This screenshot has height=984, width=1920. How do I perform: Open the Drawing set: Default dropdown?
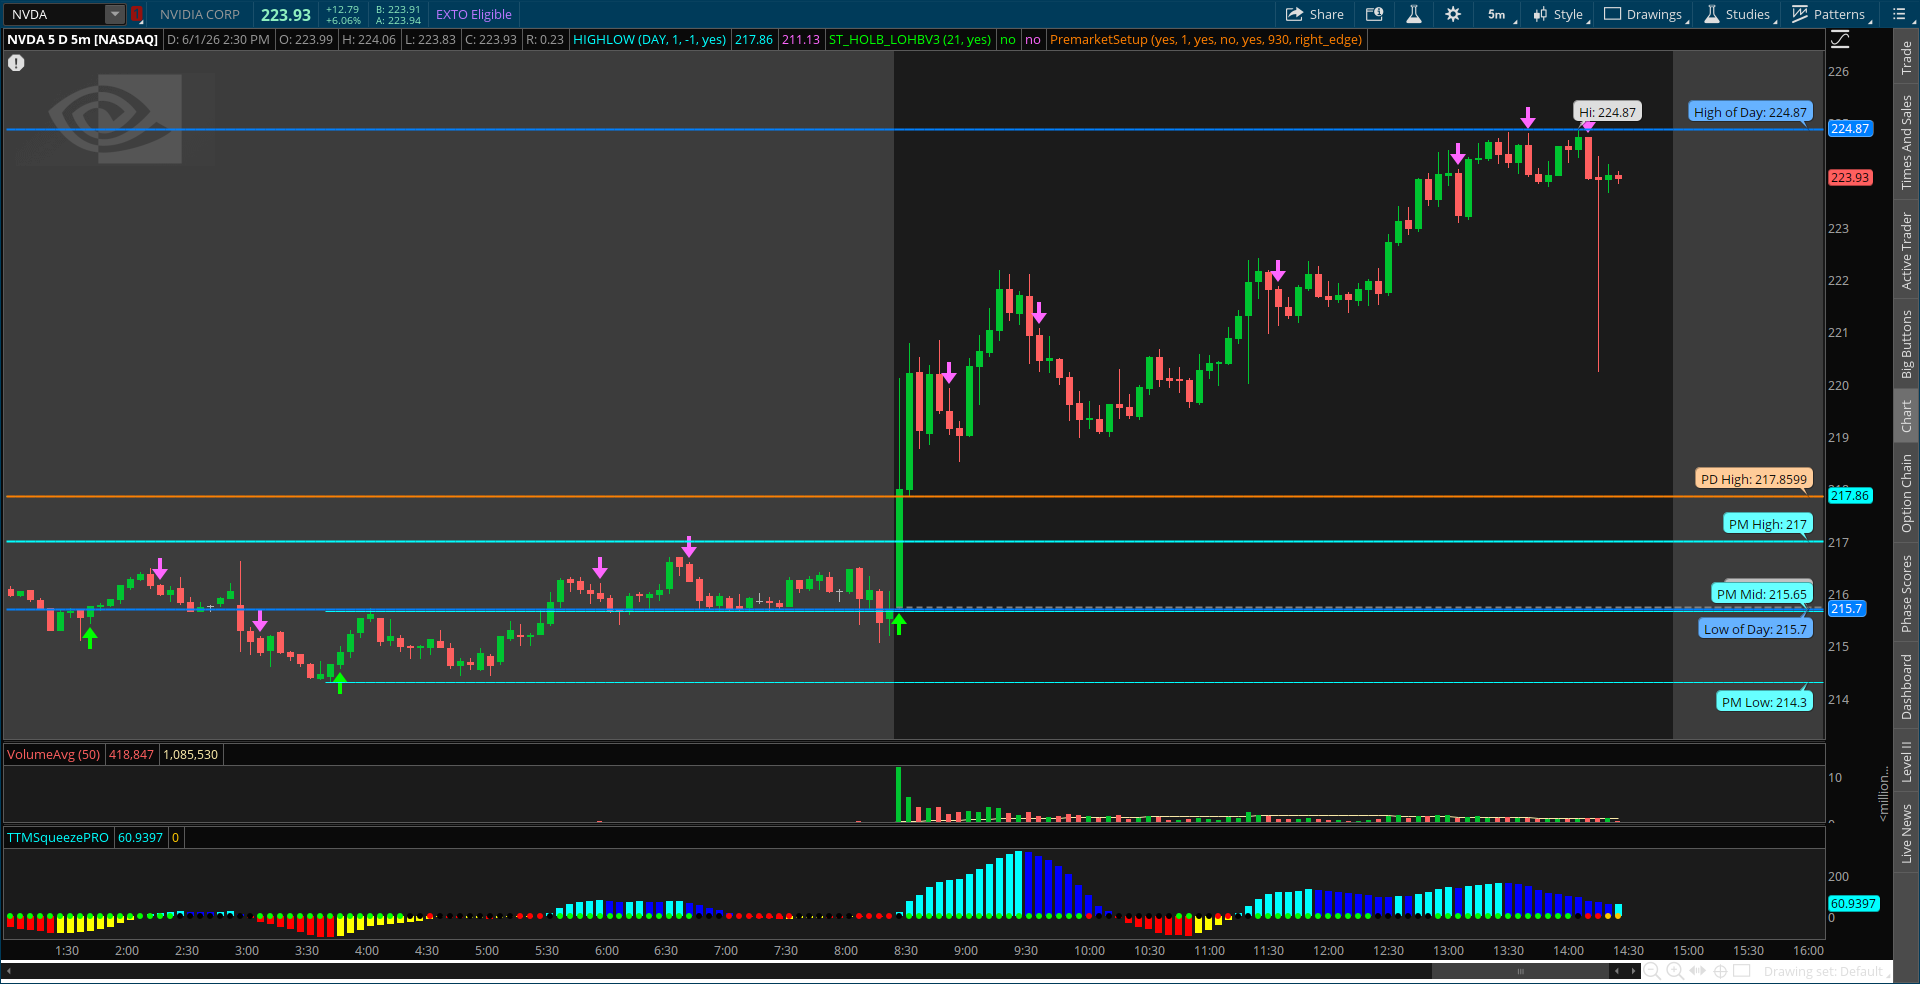coord(1824,971)
